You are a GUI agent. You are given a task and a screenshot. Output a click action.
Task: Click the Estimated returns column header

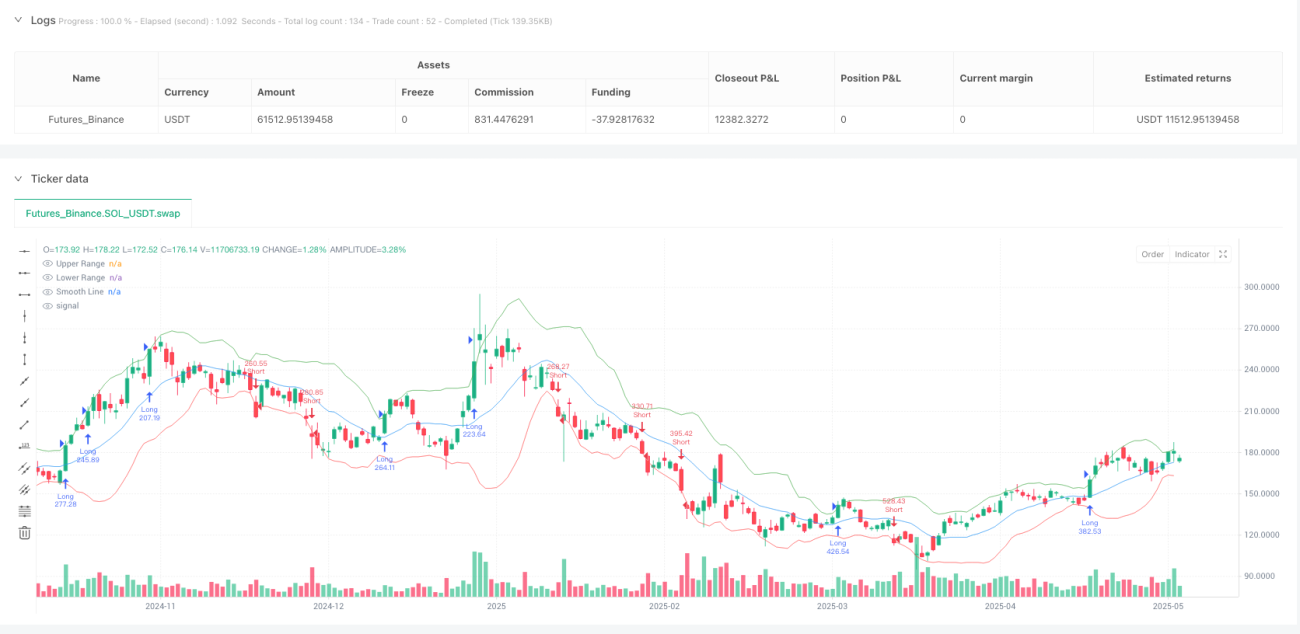click(1187, 78)
